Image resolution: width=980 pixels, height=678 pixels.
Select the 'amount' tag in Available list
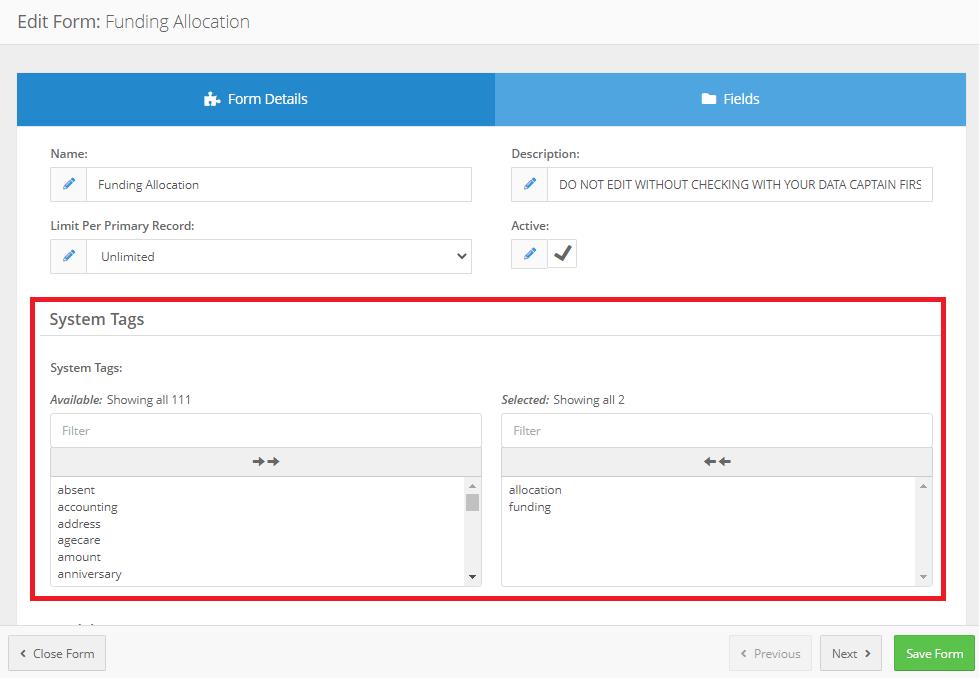pos(79,557)
